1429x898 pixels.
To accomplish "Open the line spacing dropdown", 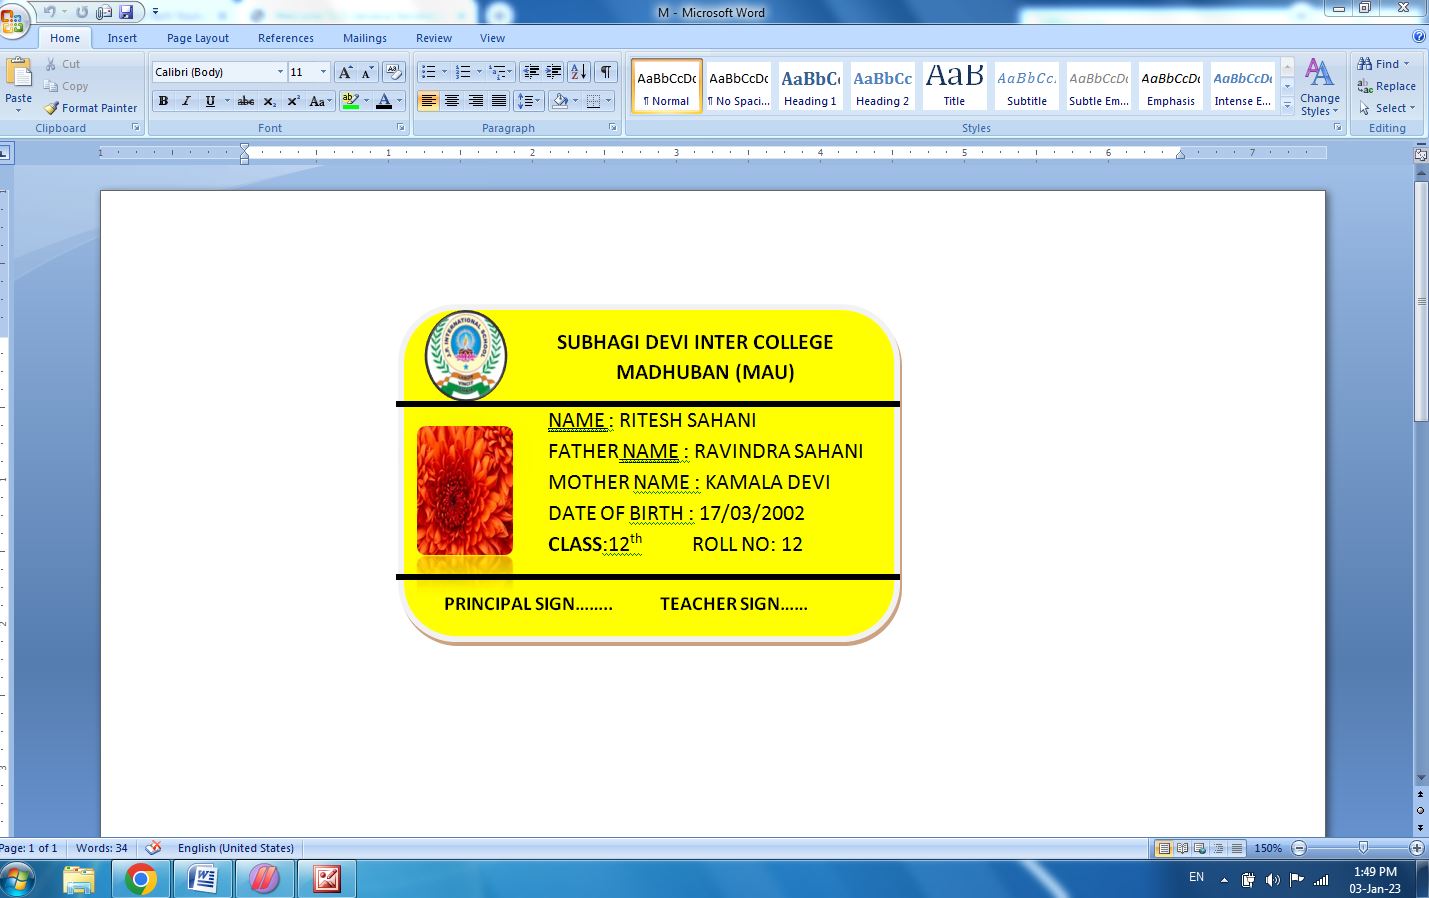I will point(528,101).
